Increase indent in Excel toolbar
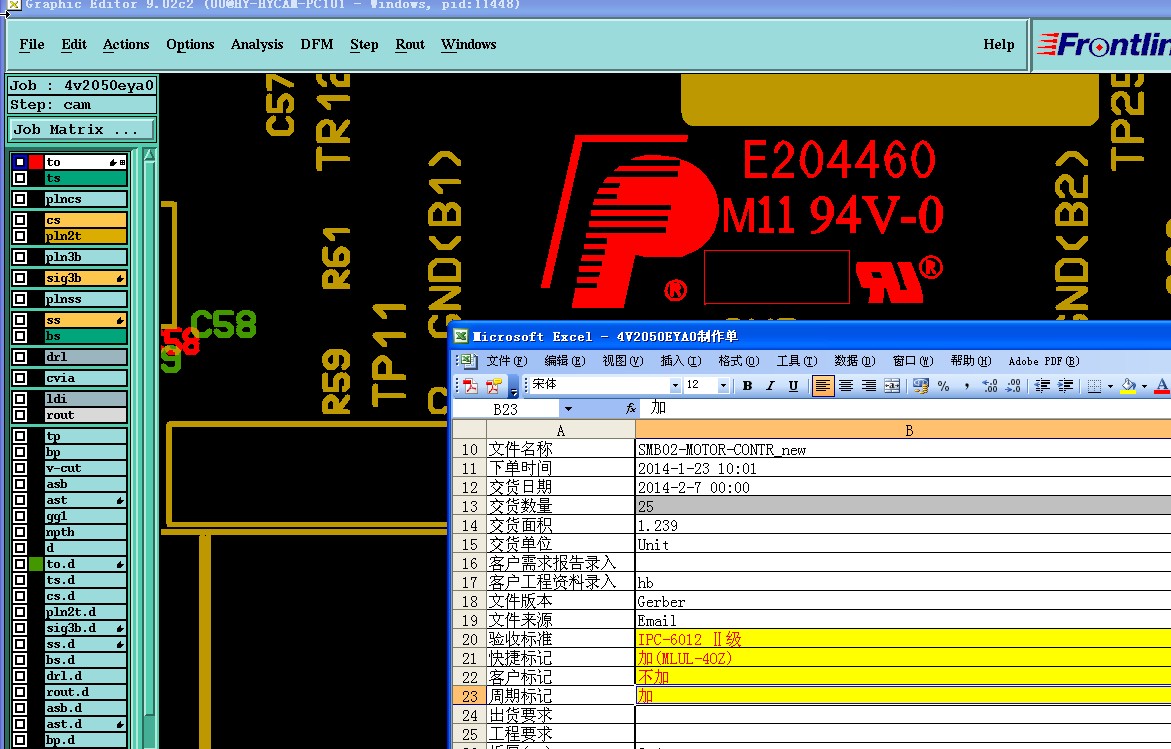 point(1066,385)
